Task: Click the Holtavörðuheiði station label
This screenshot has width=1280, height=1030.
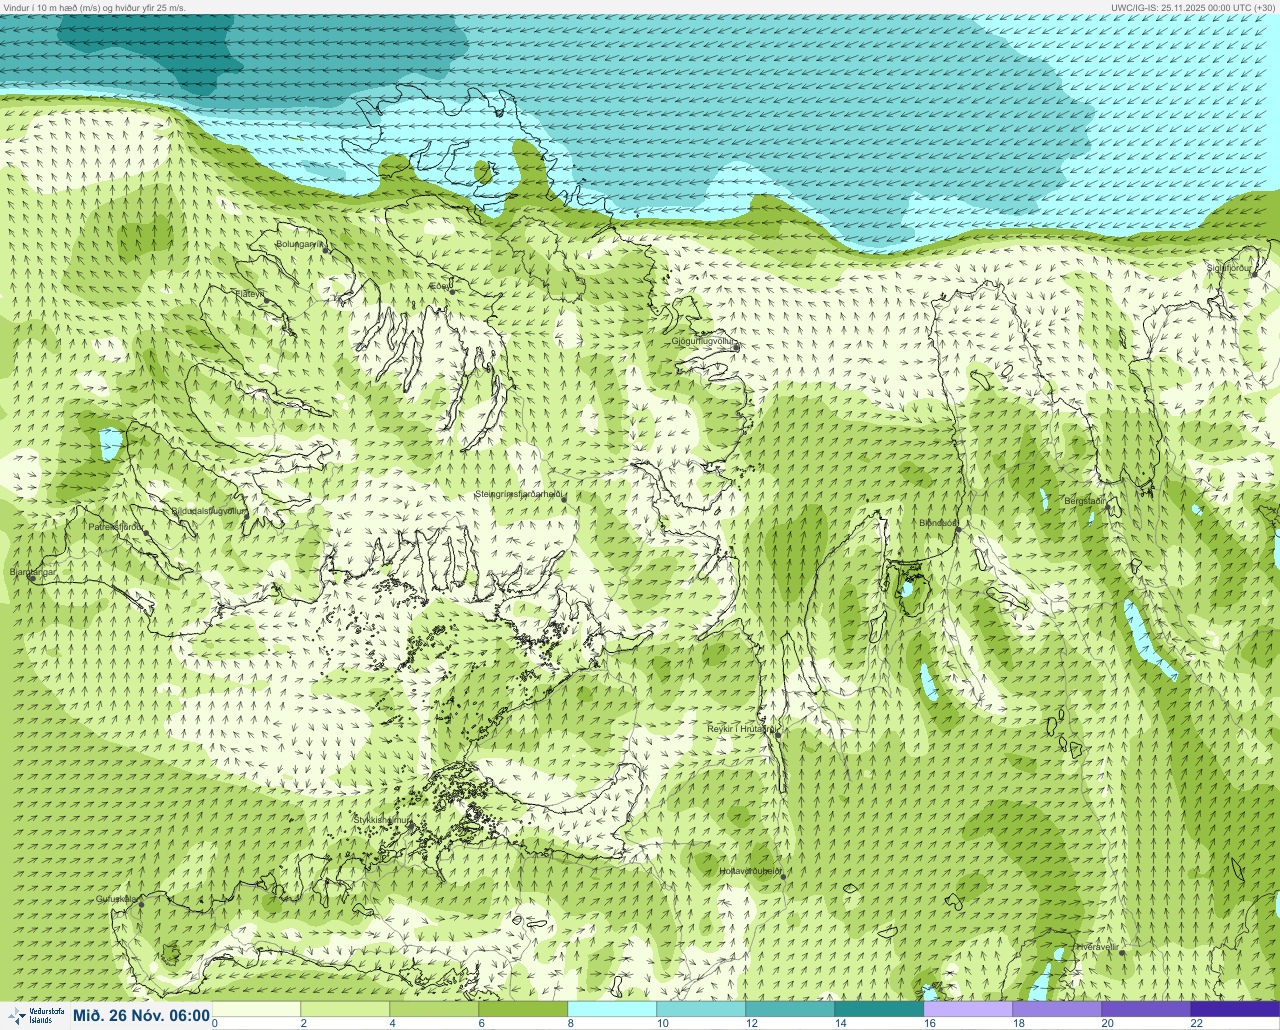Action: 750,871
